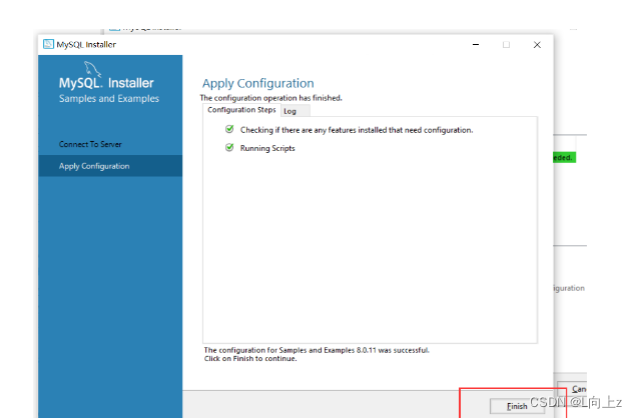Image resolution: width=637 pixels, height=418 pixels.
Task: Click 'The configuration operation has finished.' text
Action: click(271, 98)
